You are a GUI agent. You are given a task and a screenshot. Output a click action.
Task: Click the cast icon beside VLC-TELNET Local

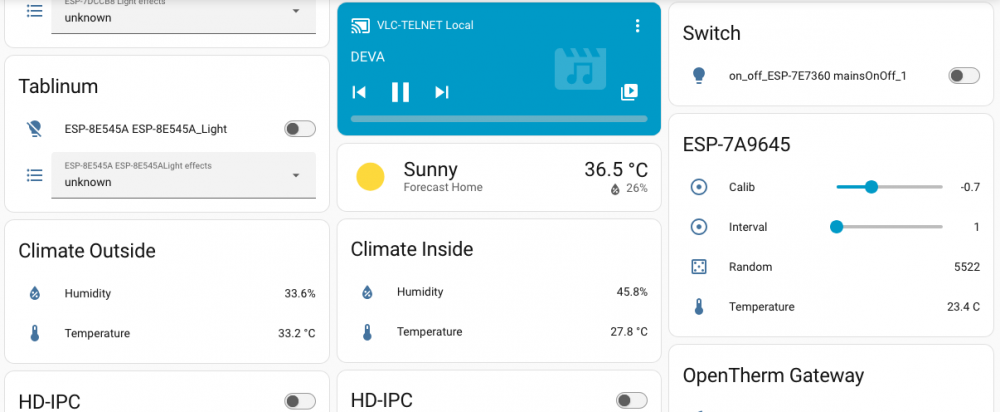point(360,26)
